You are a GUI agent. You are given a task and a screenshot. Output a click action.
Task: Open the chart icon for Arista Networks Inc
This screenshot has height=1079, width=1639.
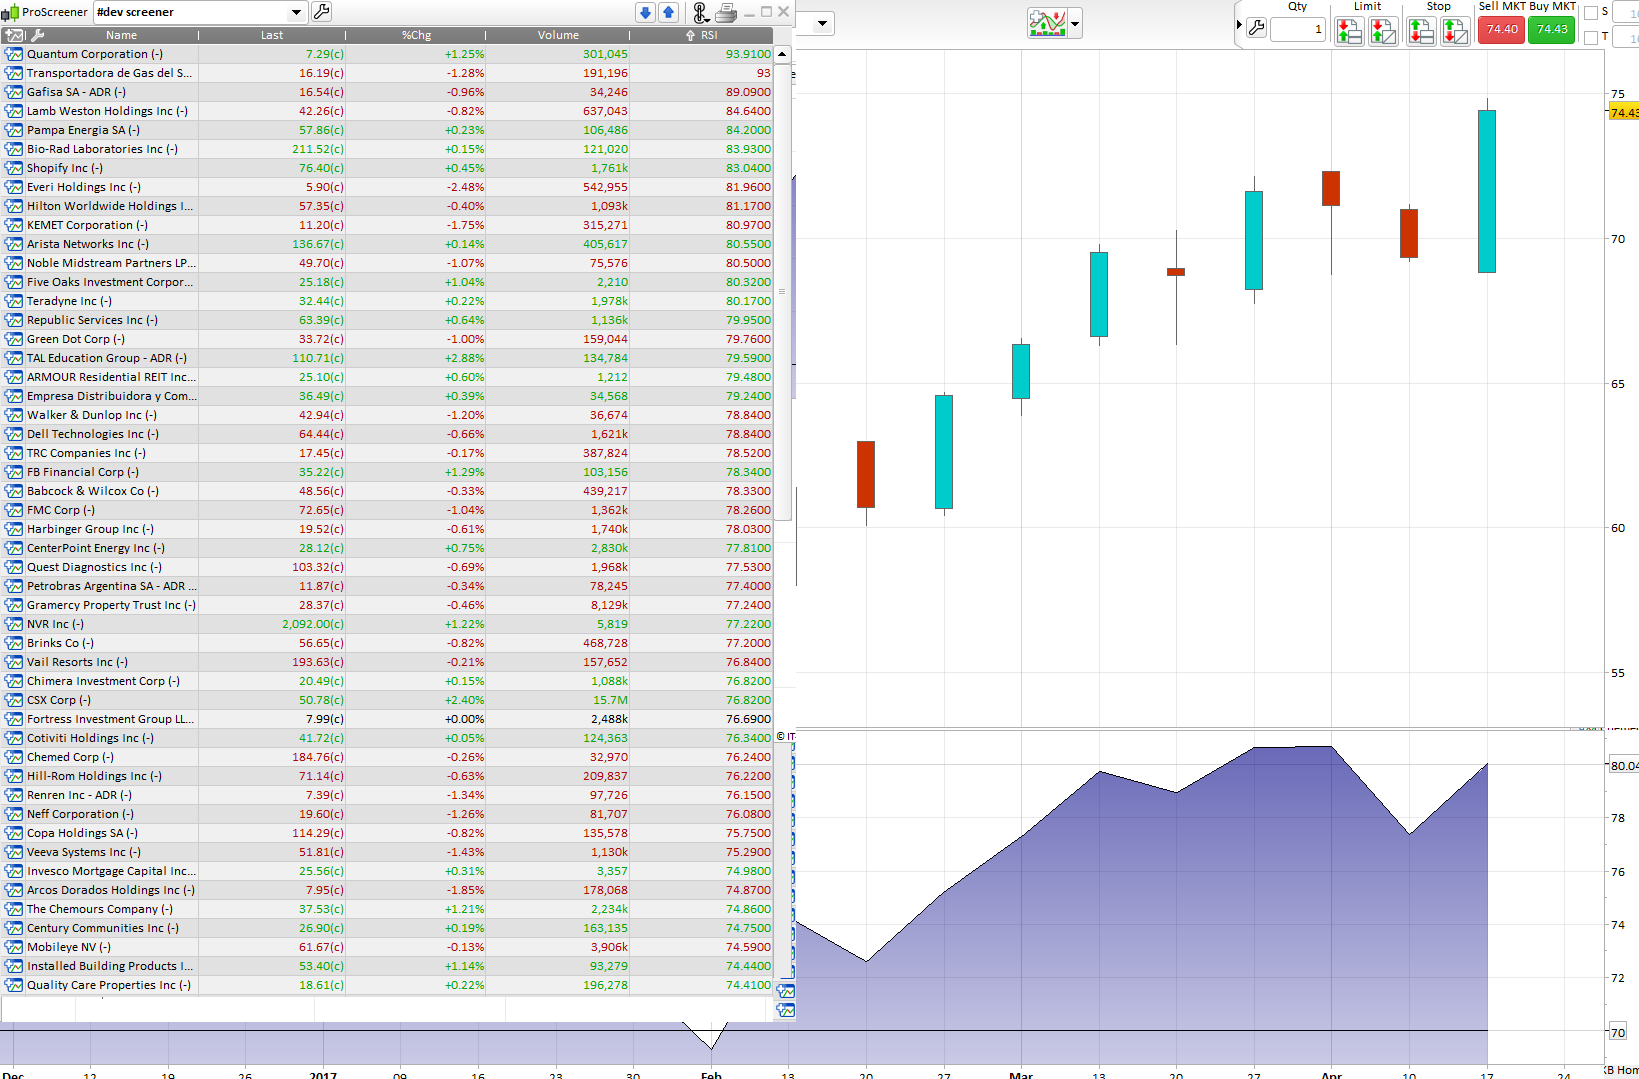tap(14, 244)
